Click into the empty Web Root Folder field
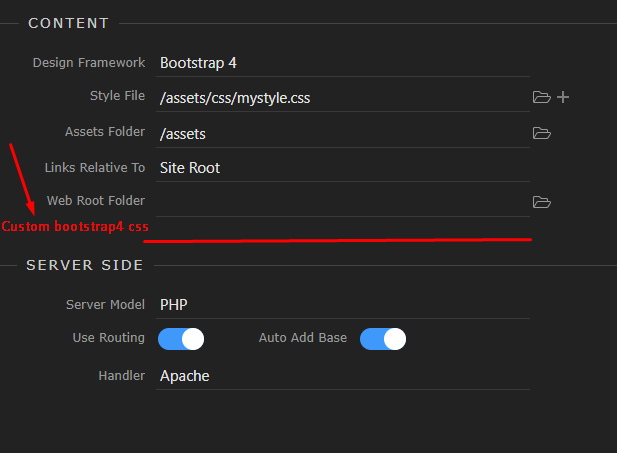This screenshot has height=453, width=617. pyautogui.click(x=343, y=202)
